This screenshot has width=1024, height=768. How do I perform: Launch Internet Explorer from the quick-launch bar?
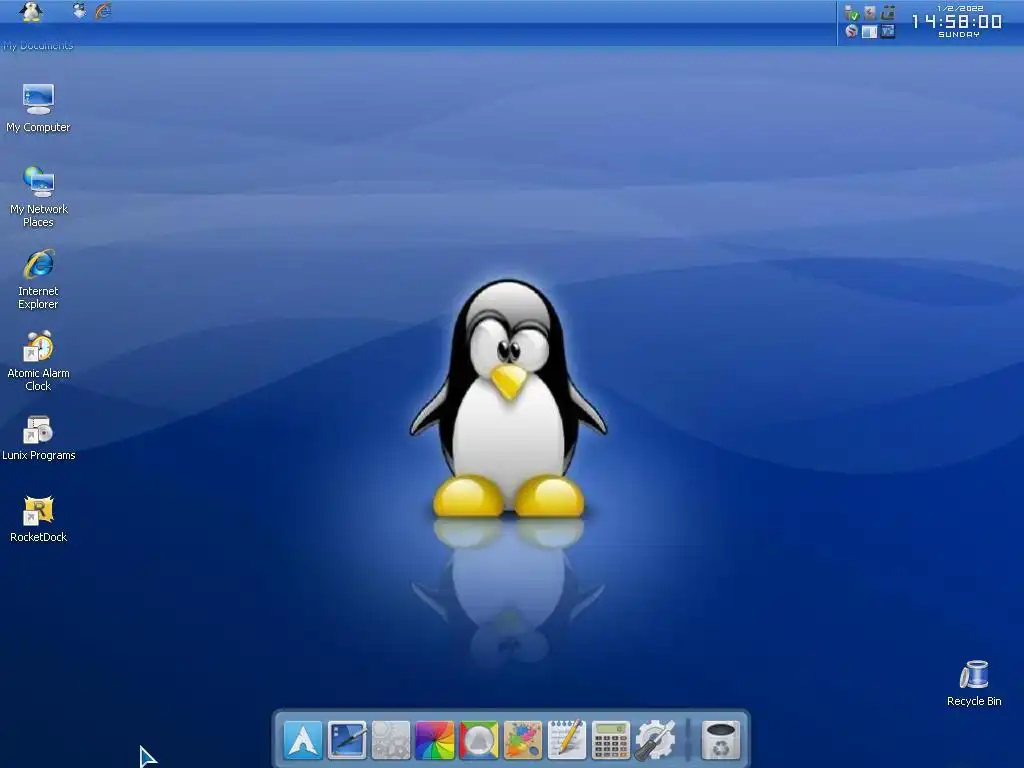coord(103,10)
